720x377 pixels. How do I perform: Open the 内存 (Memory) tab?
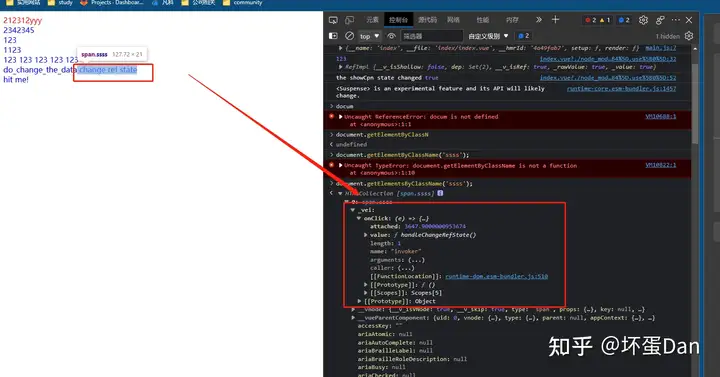point(512,20)
